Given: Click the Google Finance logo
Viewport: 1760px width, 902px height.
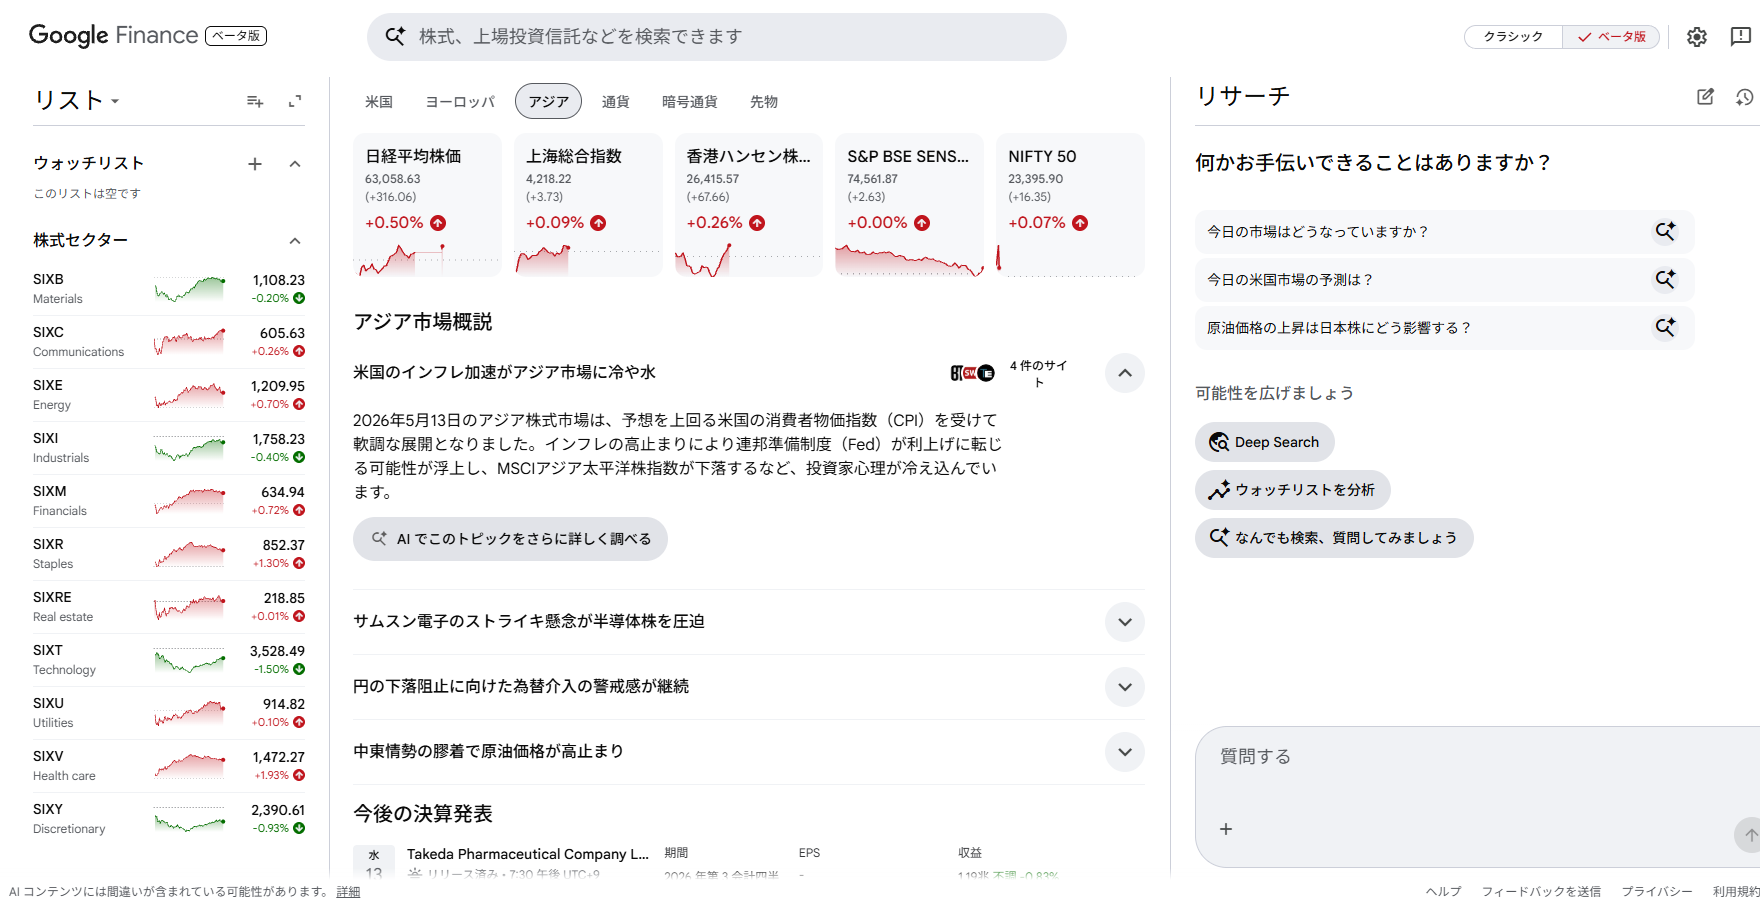Looking at the screenshot, I should [114, 35].
